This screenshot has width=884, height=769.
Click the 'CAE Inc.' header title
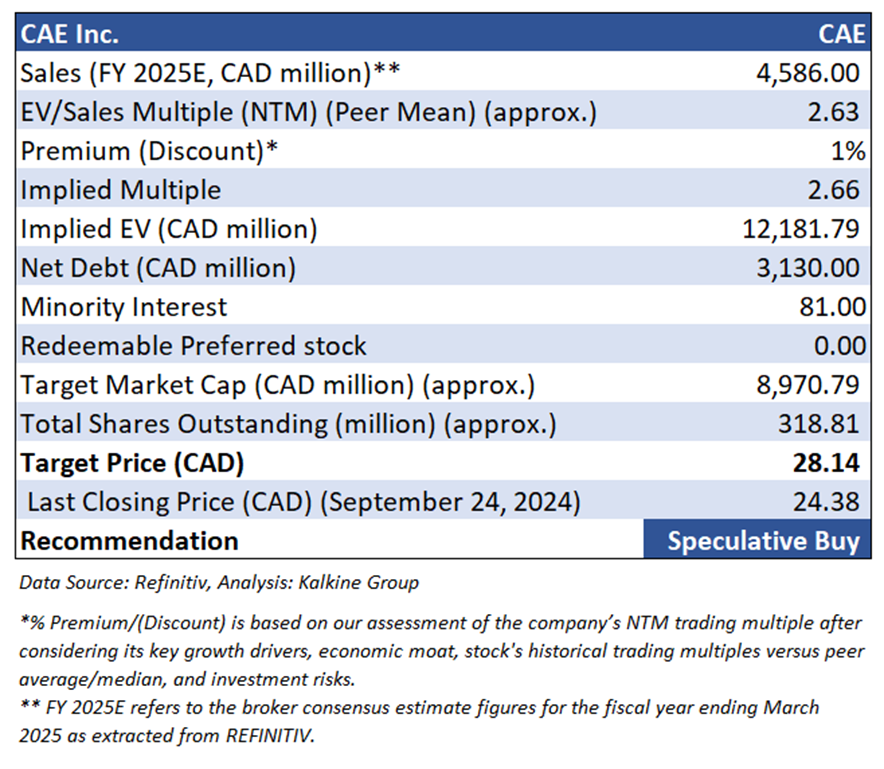tap(69, 34)
